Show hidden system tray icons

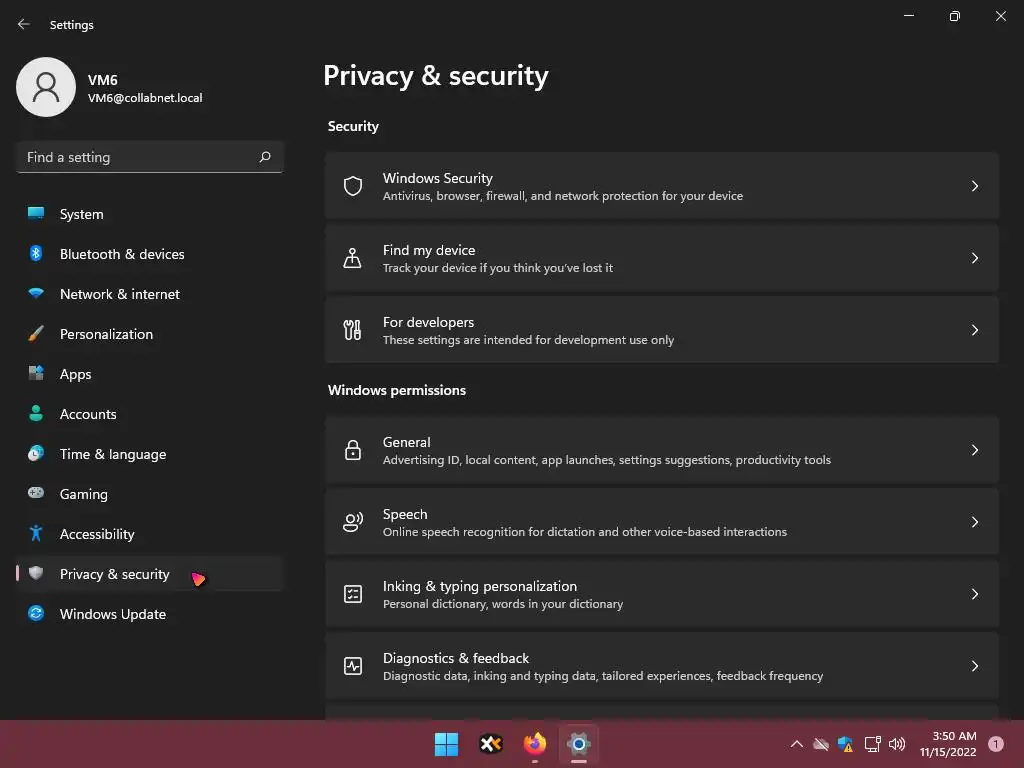tap(797, 744)
